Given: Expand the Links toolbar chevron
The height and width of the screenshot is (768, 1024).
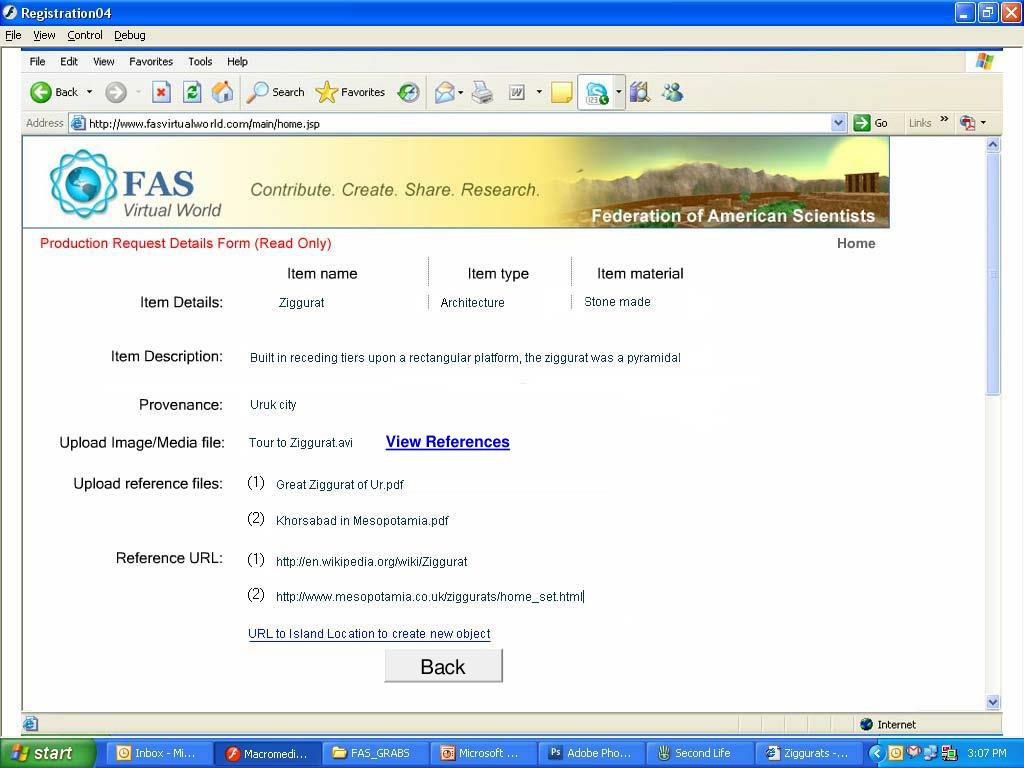Looking at the screenshot, I should coord(944,120).
